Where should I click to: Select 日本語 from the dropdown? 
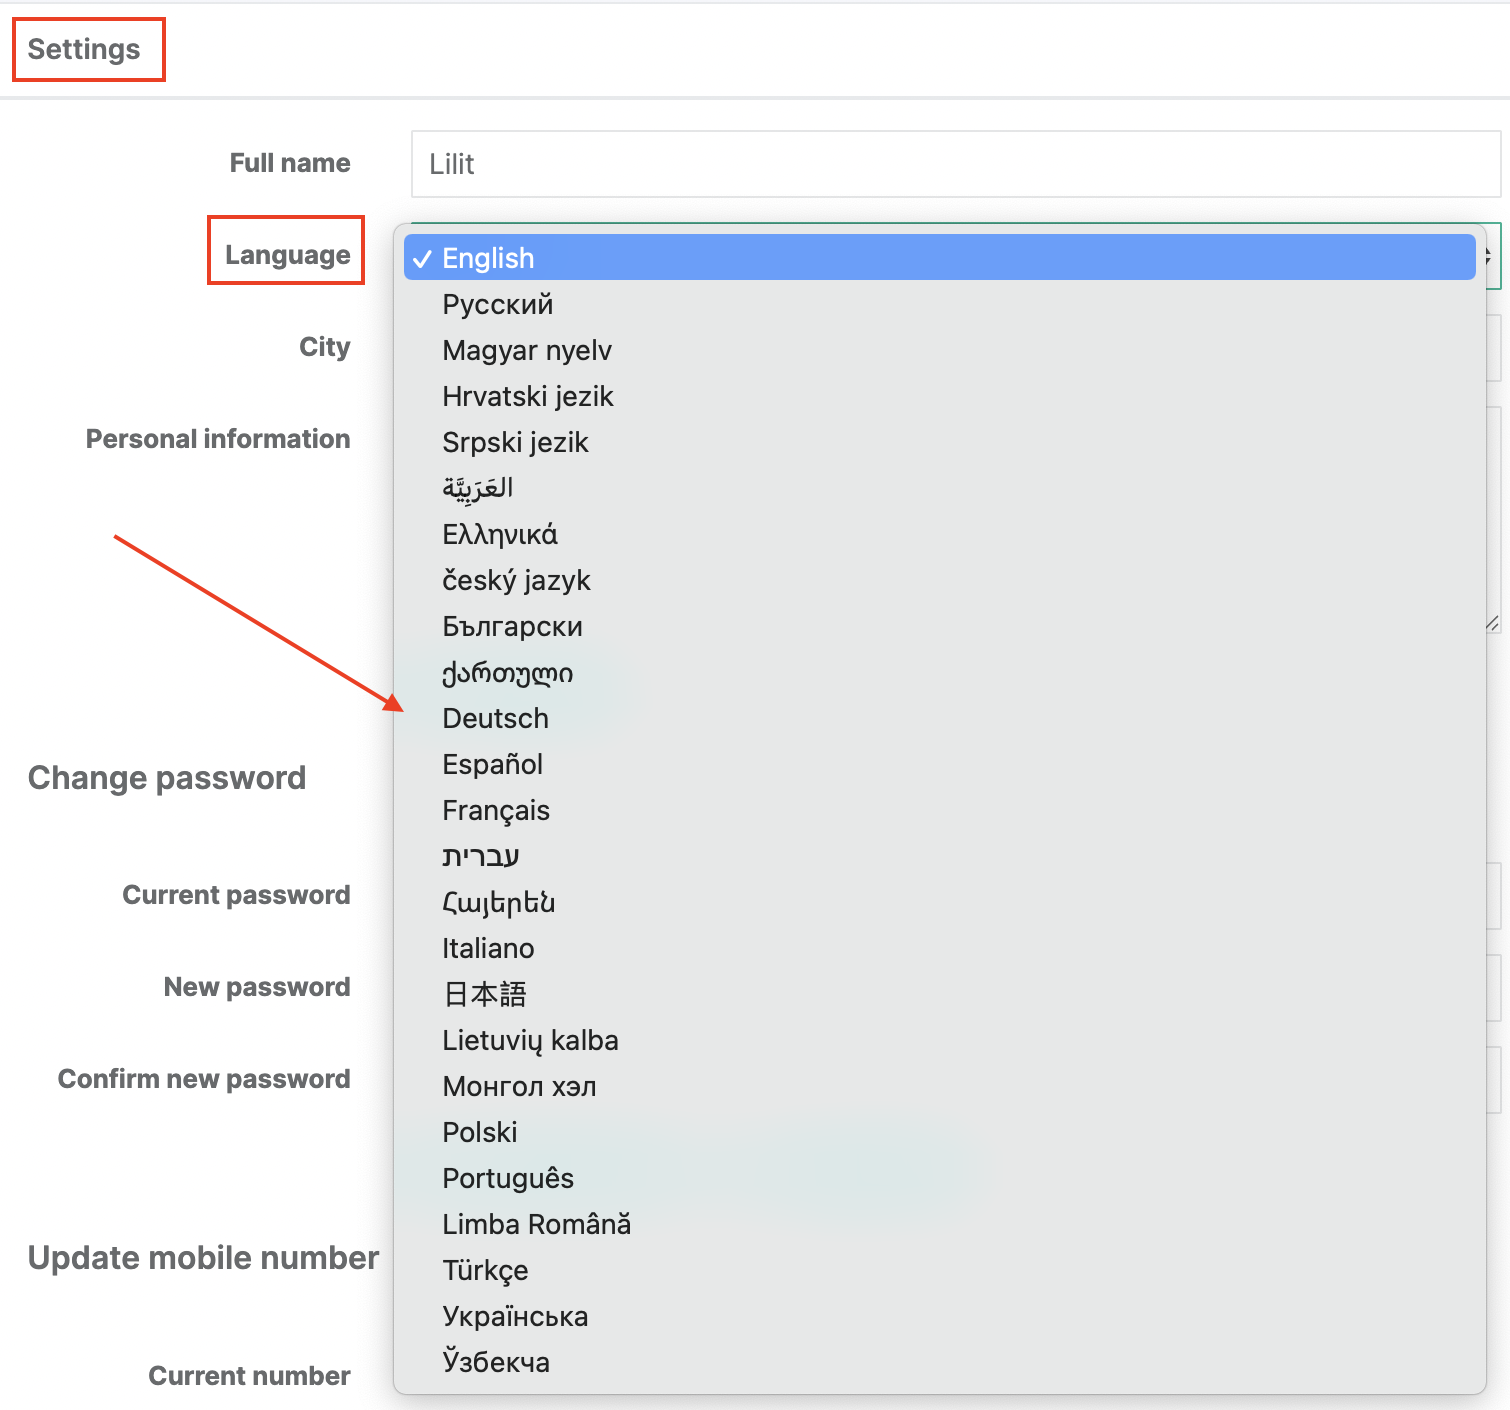click(484, 994)
